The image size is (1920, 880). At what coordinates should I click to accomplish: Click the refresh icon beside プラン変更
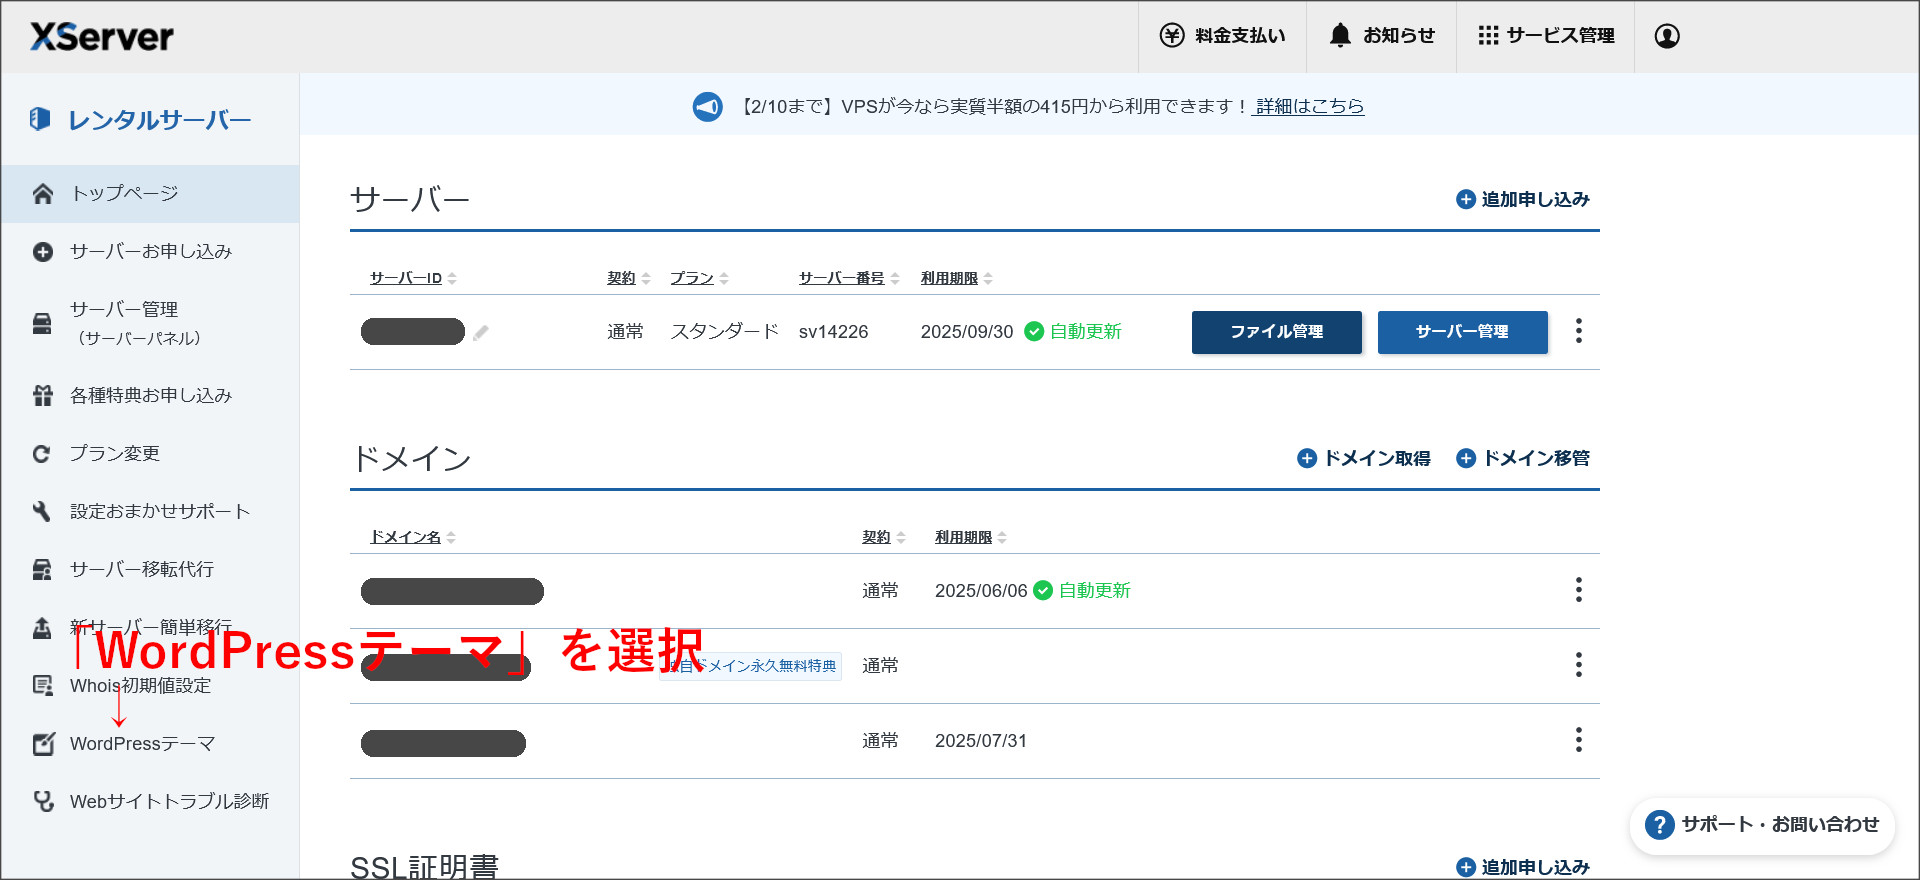click(x=42, y=454)
